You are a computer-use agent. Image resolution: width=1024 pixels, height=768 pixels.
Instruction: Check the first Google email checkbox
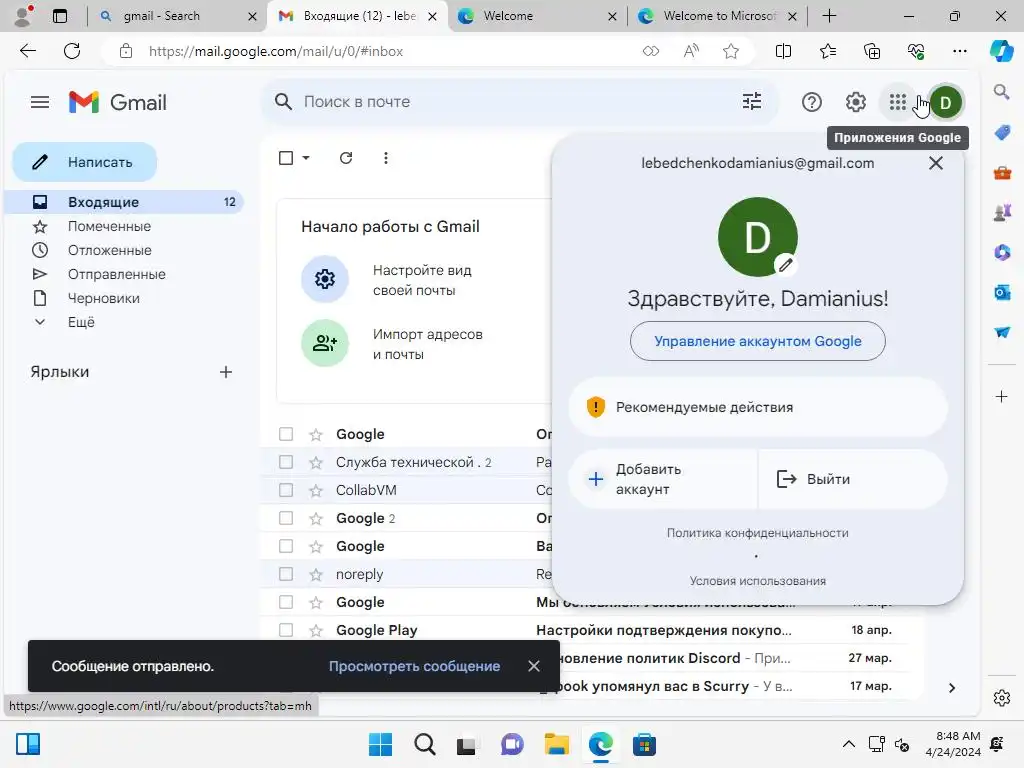(286, 434)
